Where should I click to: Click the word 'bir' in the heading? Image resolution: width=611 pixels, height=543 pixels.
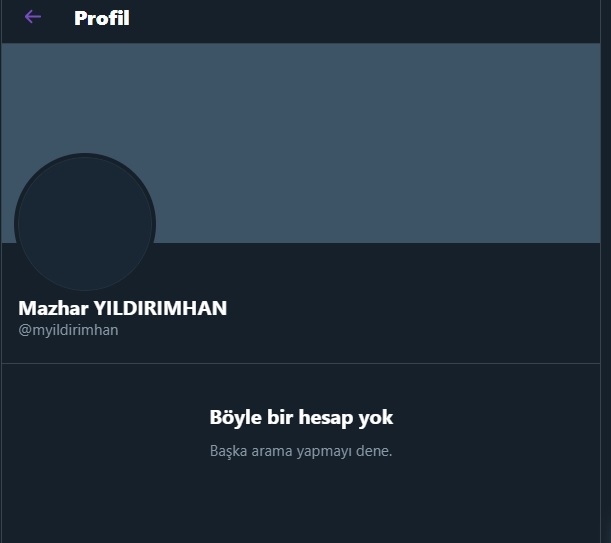280,417
